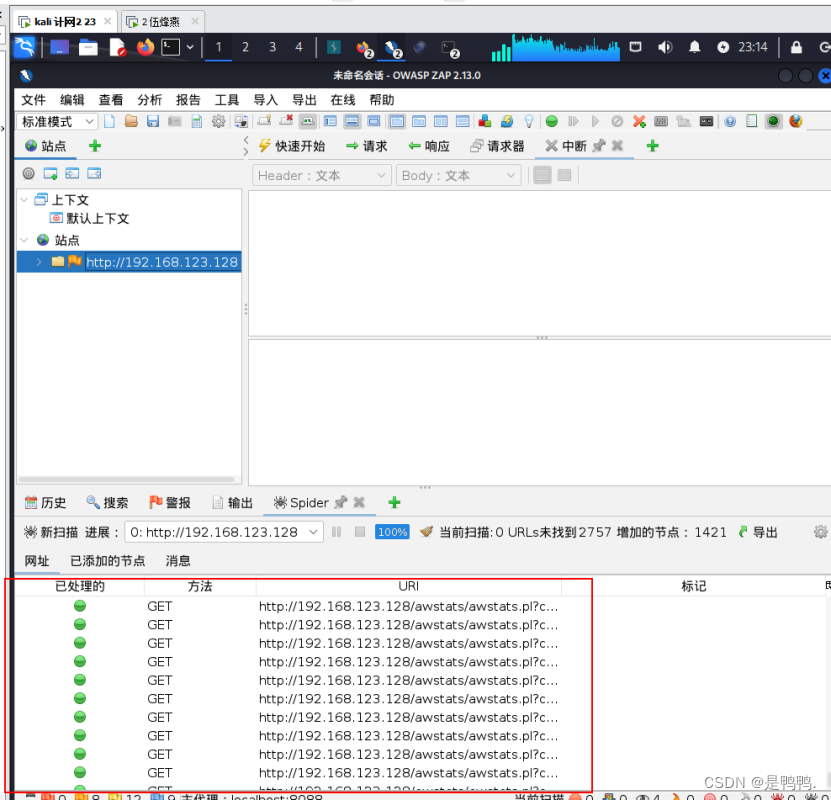Switch to the 响应 tab
The image size is (831, 800).
[x=429, y=146]
